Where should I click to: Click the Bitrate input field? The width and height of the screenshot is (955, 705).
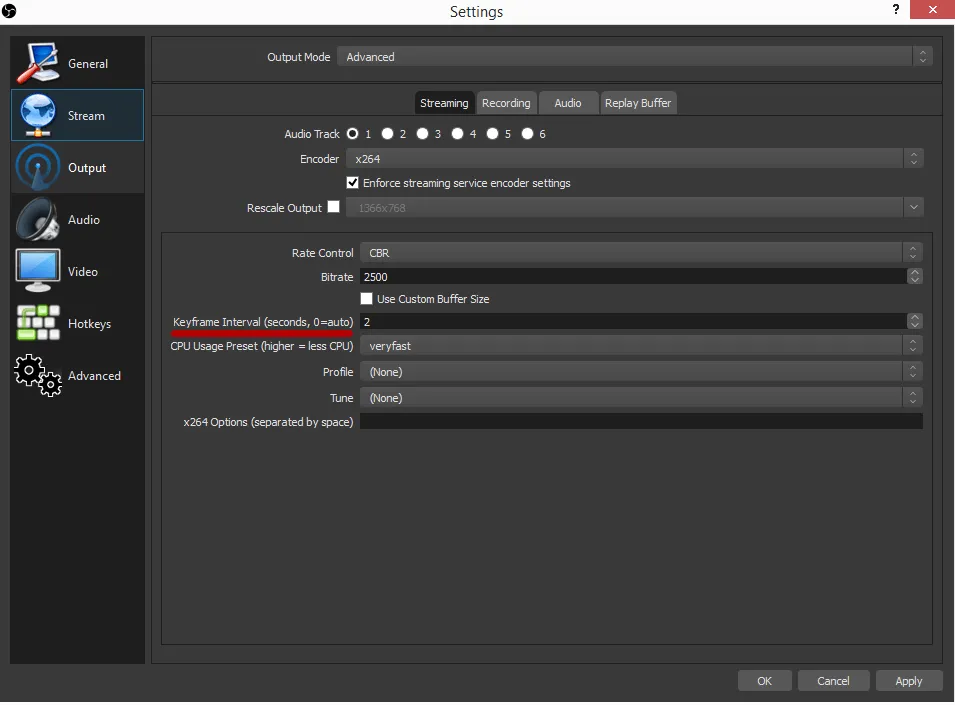[633, 277]
